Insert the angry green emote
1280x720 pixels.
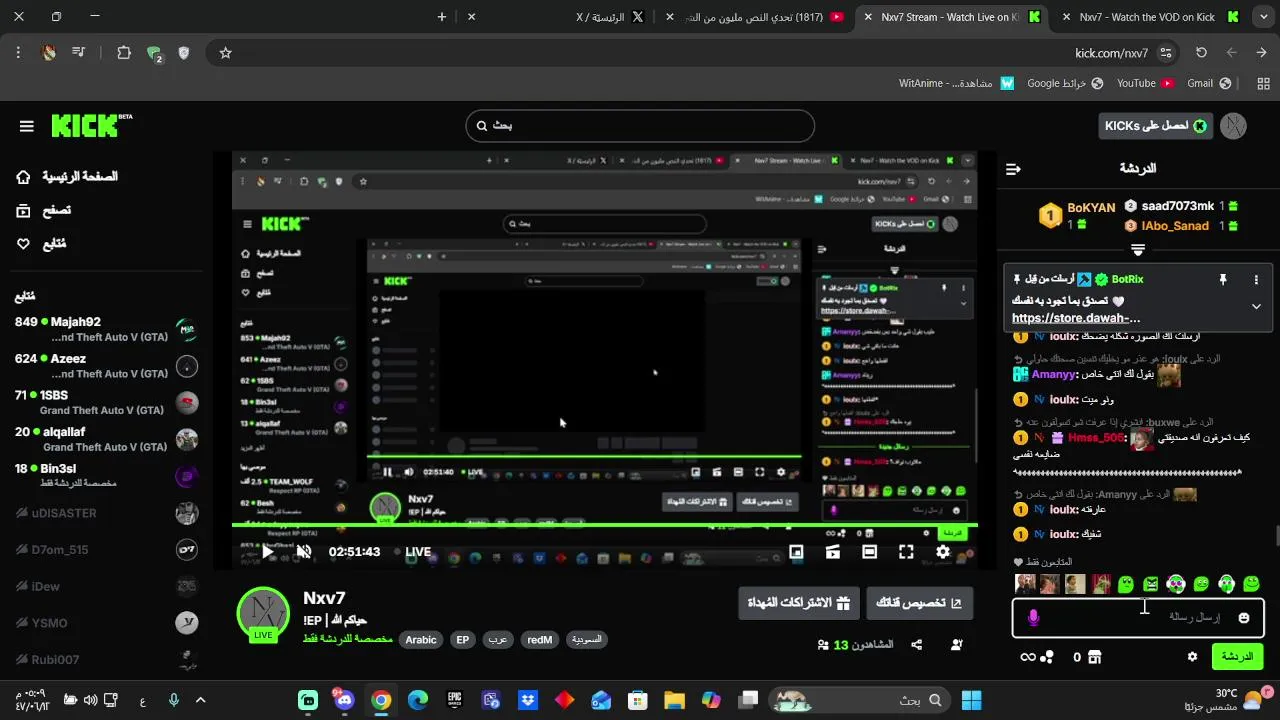1151,584
